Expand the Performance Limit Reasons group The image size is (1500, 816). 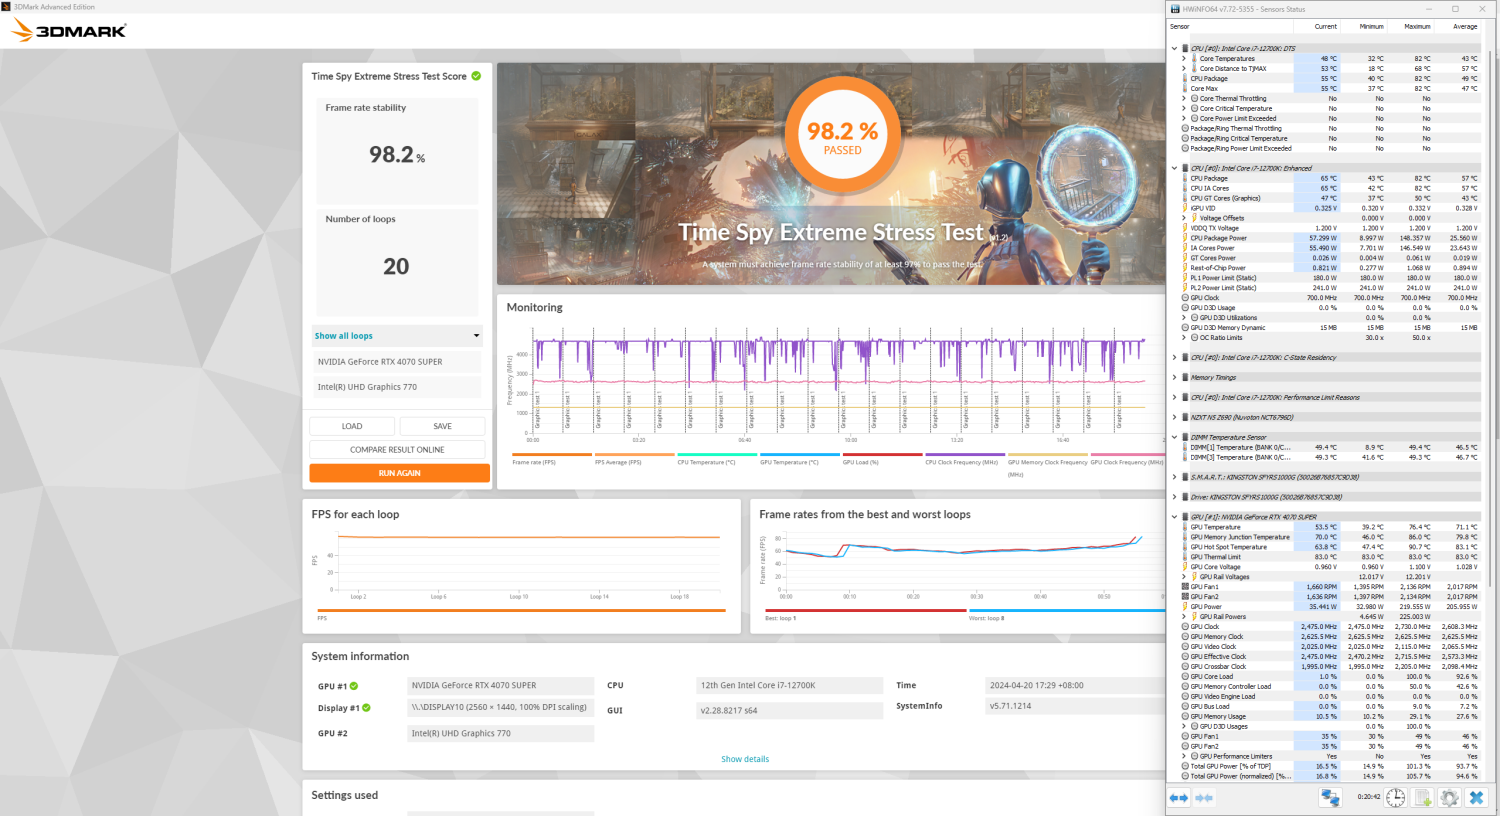click(1174, 397)
